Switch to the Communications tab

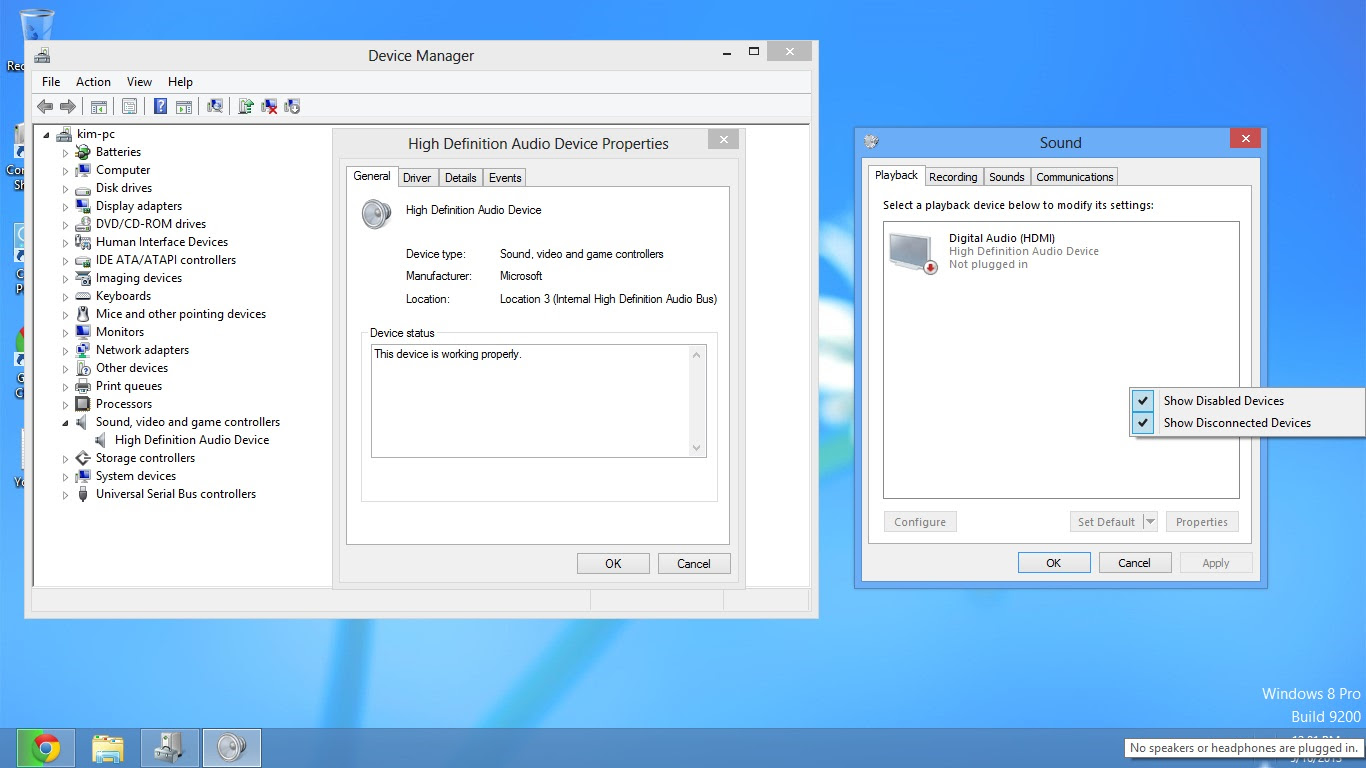pyautogui.click(x=1075, y=177)
